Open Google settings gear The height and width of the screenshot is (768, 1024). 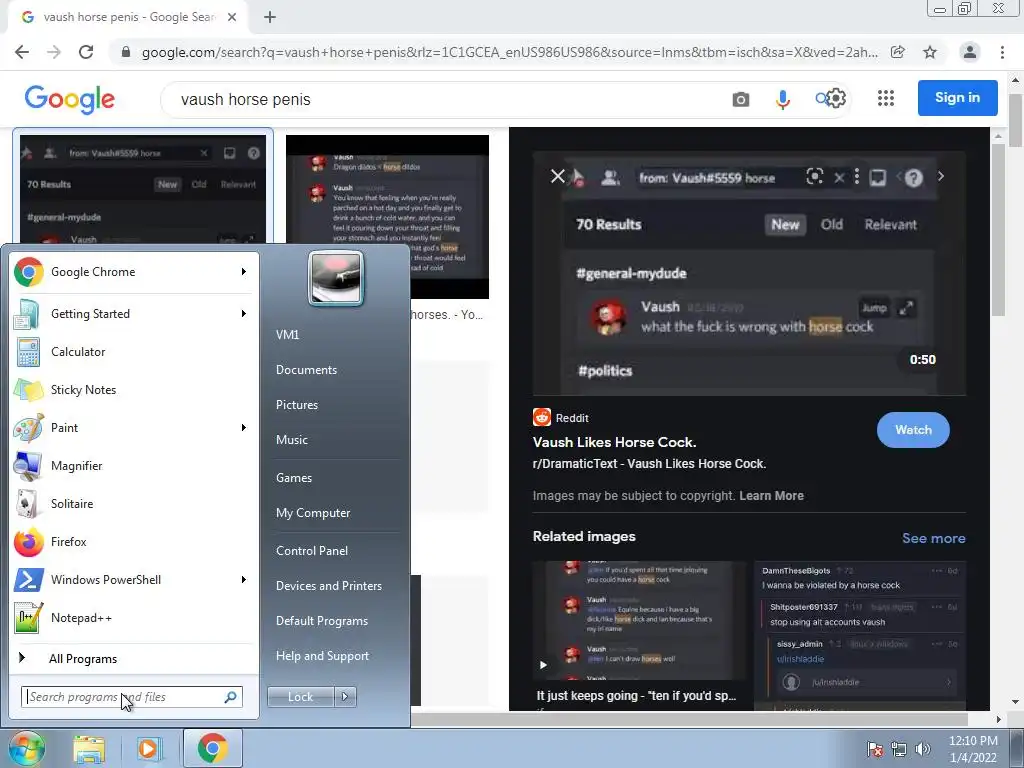[x=837, y=98]
